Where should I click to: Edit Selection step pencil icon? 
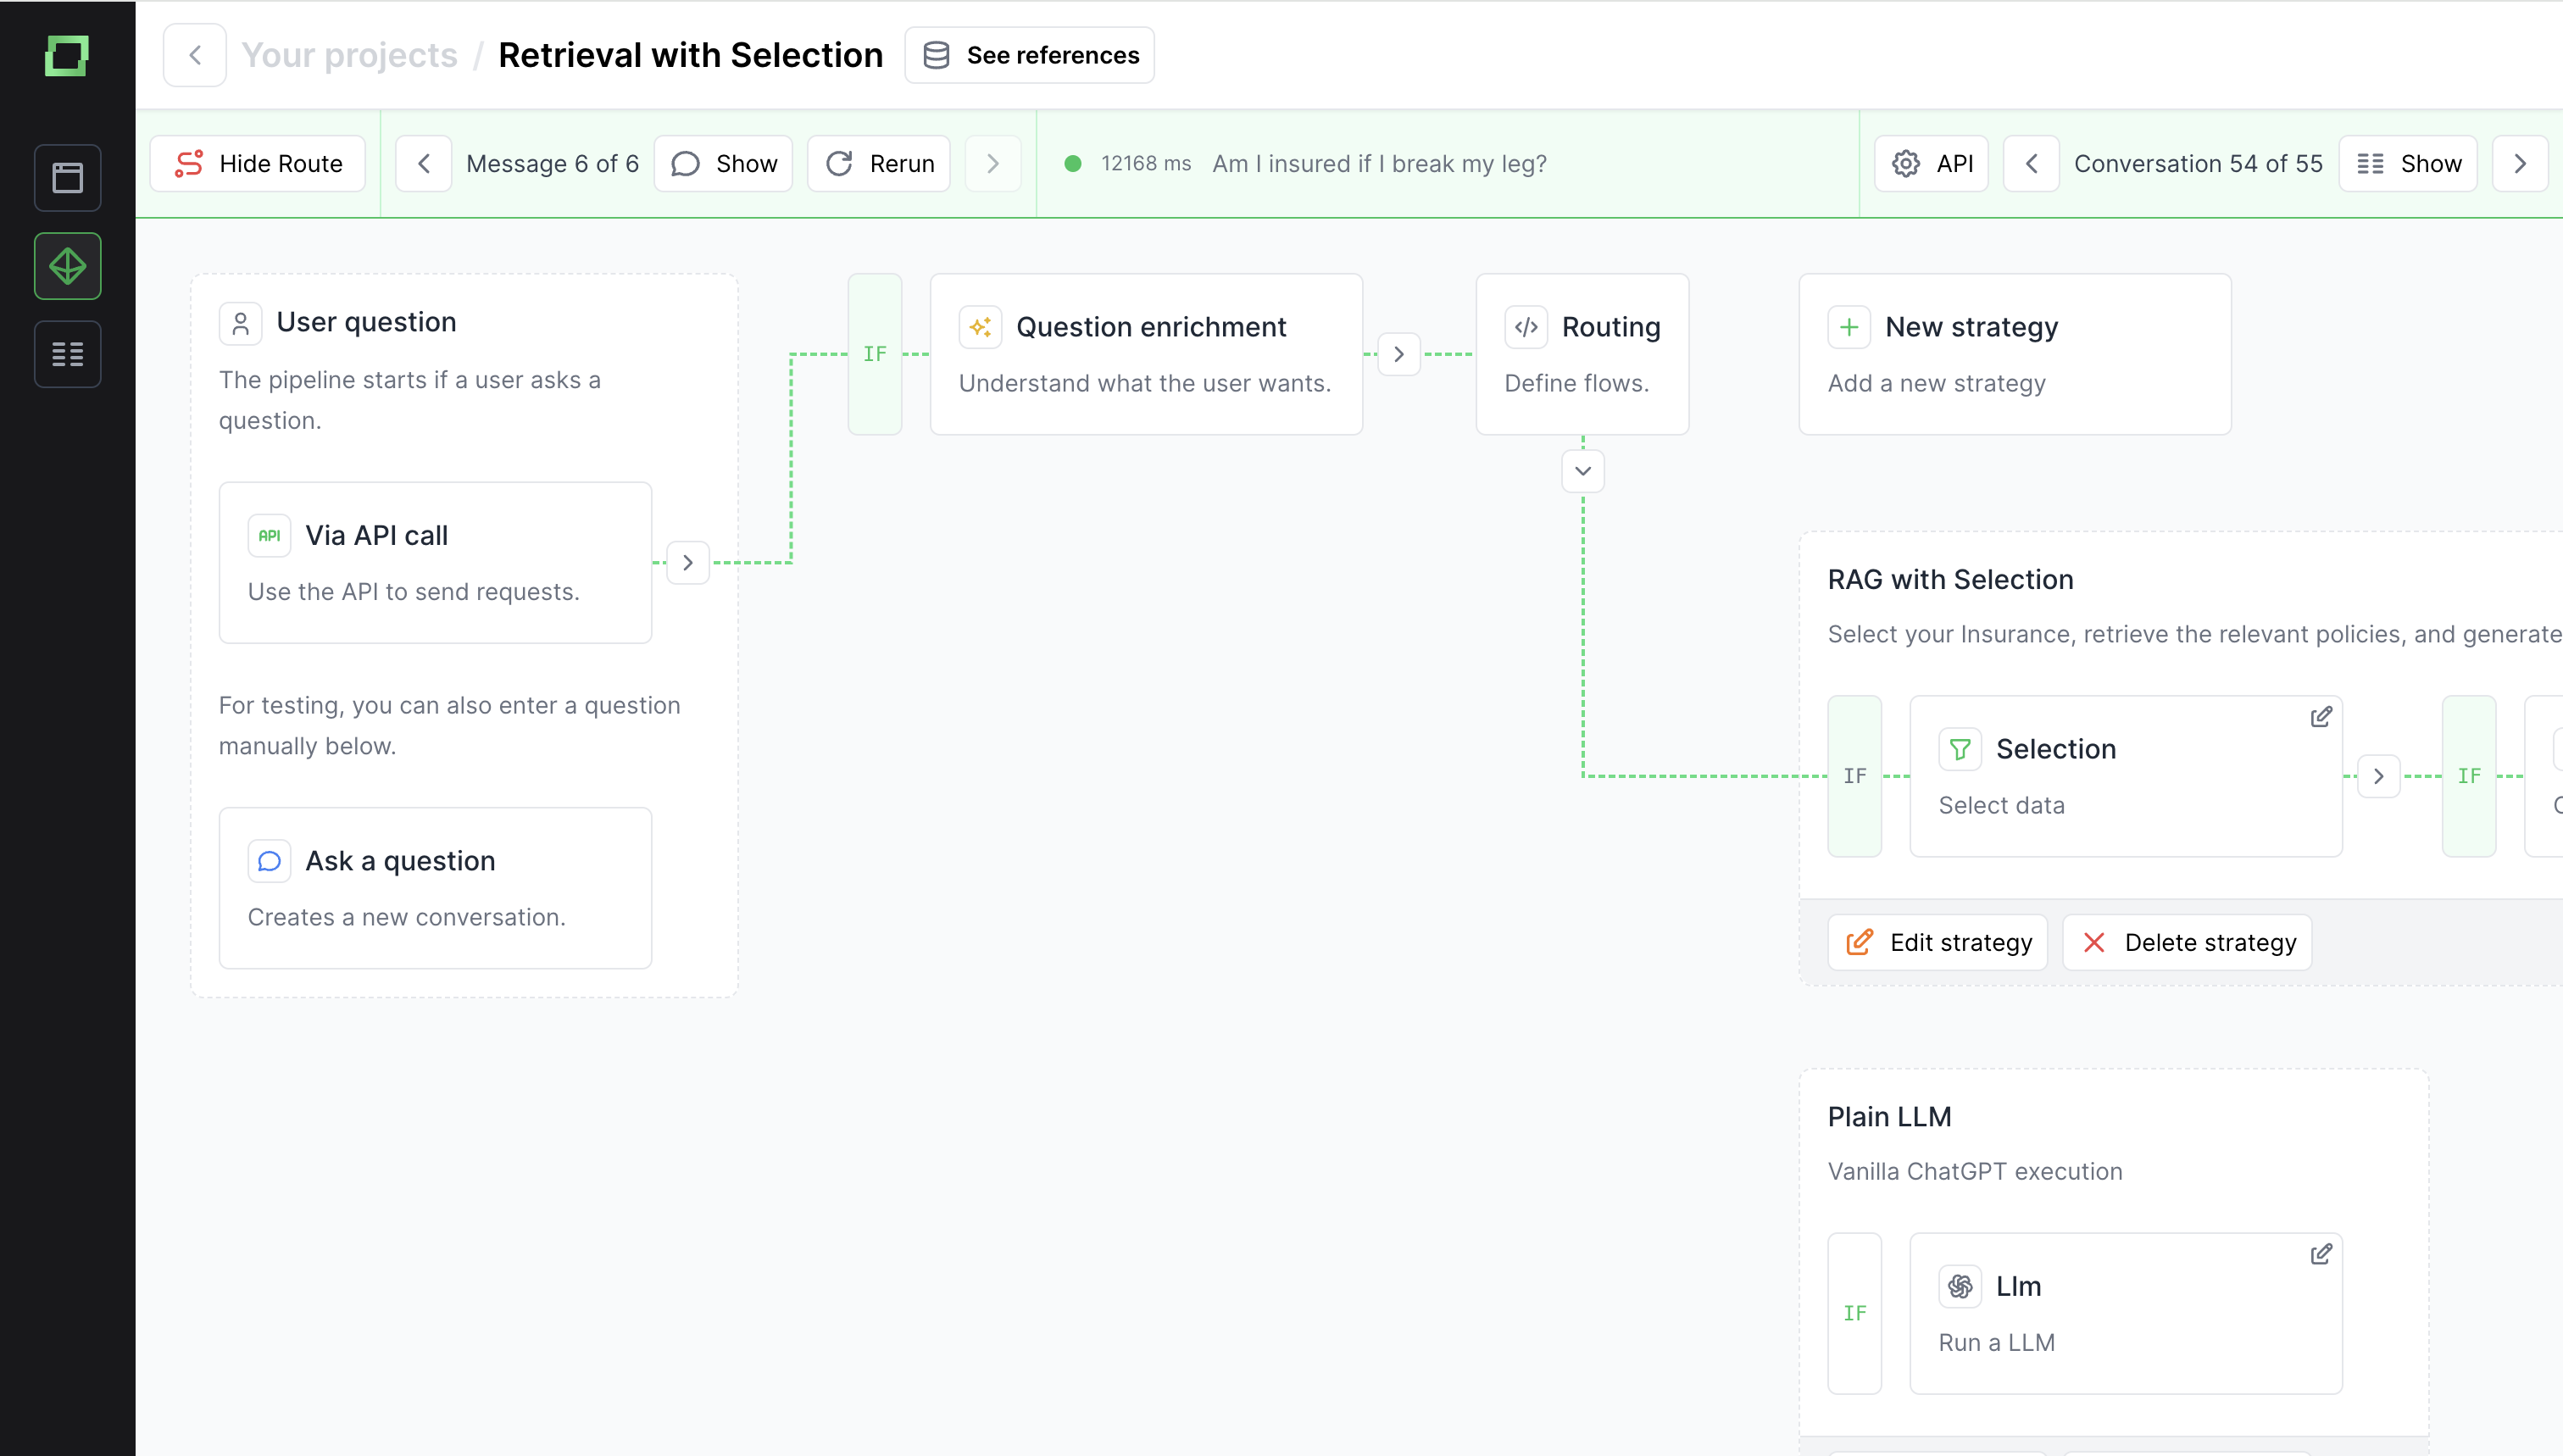(x=2321, y=717)
